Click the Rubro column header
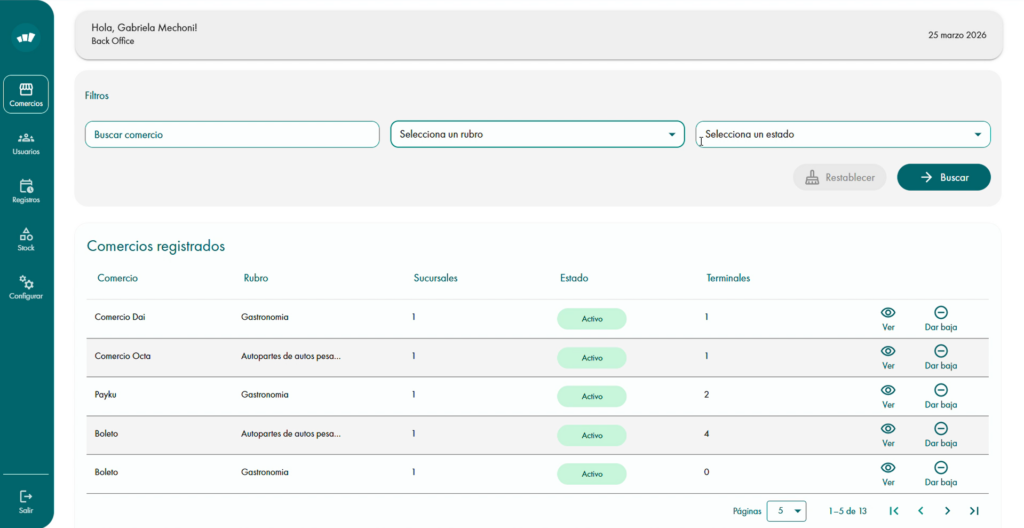Screen dimensions: 1024x528 click(x=256, y=278)
